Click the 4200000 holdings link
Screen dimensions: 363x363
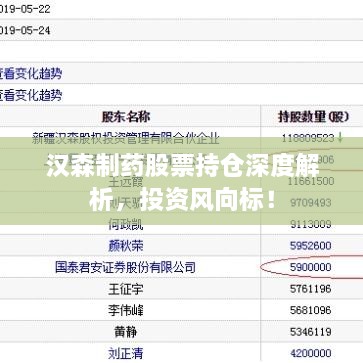pos(311,353)
